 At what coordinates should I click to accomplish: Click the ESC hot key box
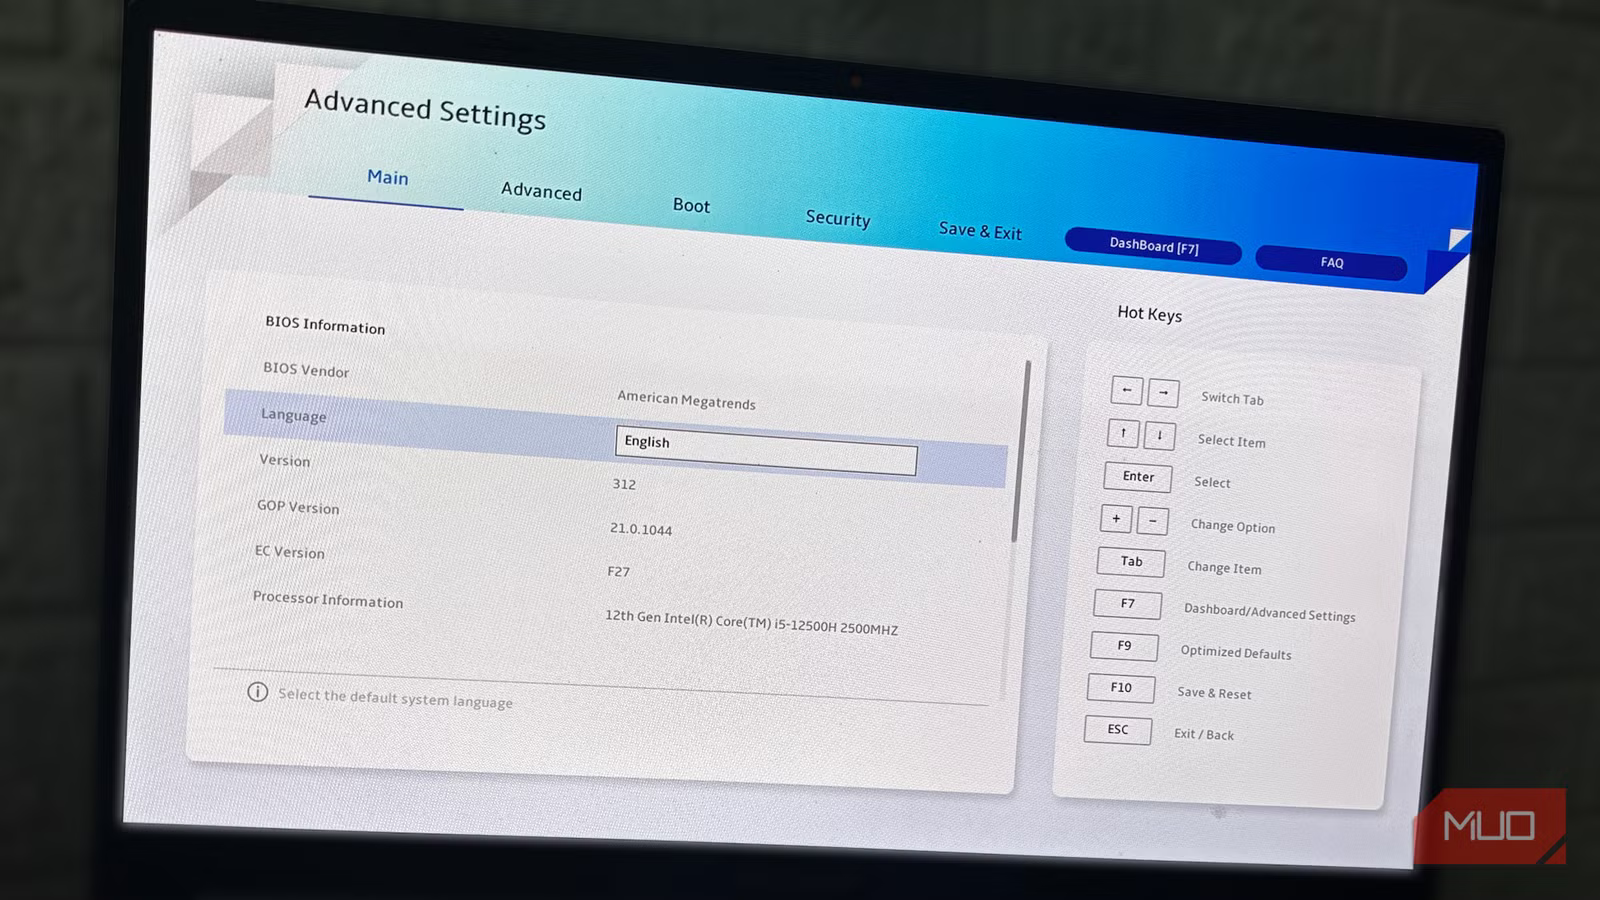click(1118, 729)
